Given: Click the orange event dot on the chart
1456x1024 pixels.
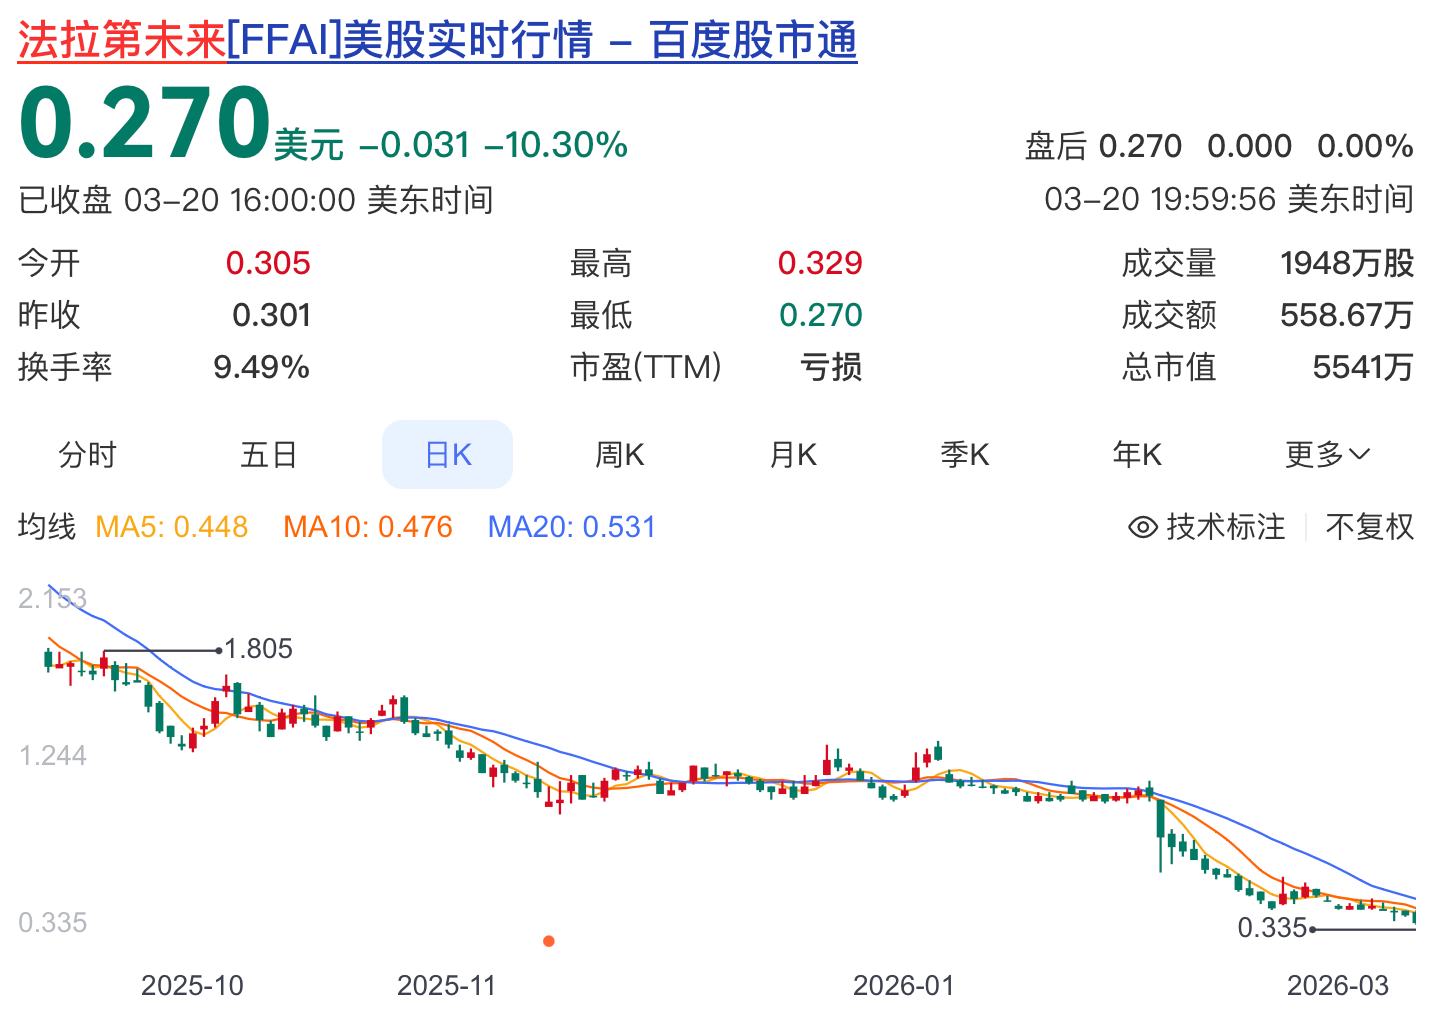Looking at the screenshot, I should coord(549,941).
